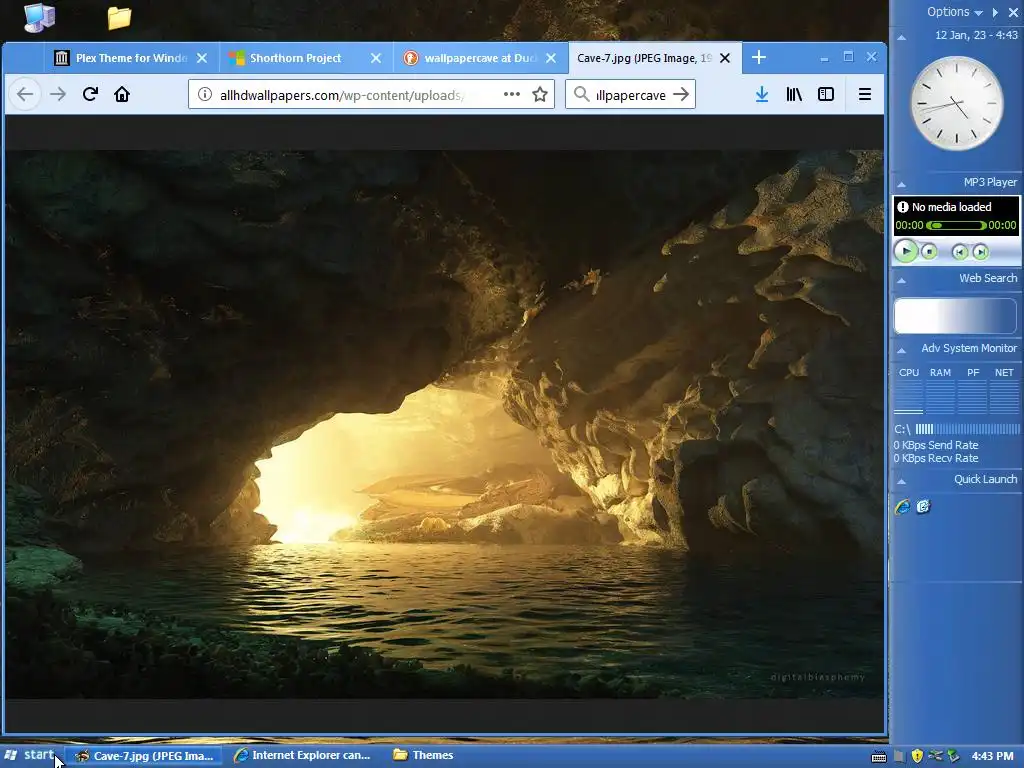The width and height of the screenshot is (1024, 768).
Task: Open the tray keyboard icon
Action: tap(879, 756)
